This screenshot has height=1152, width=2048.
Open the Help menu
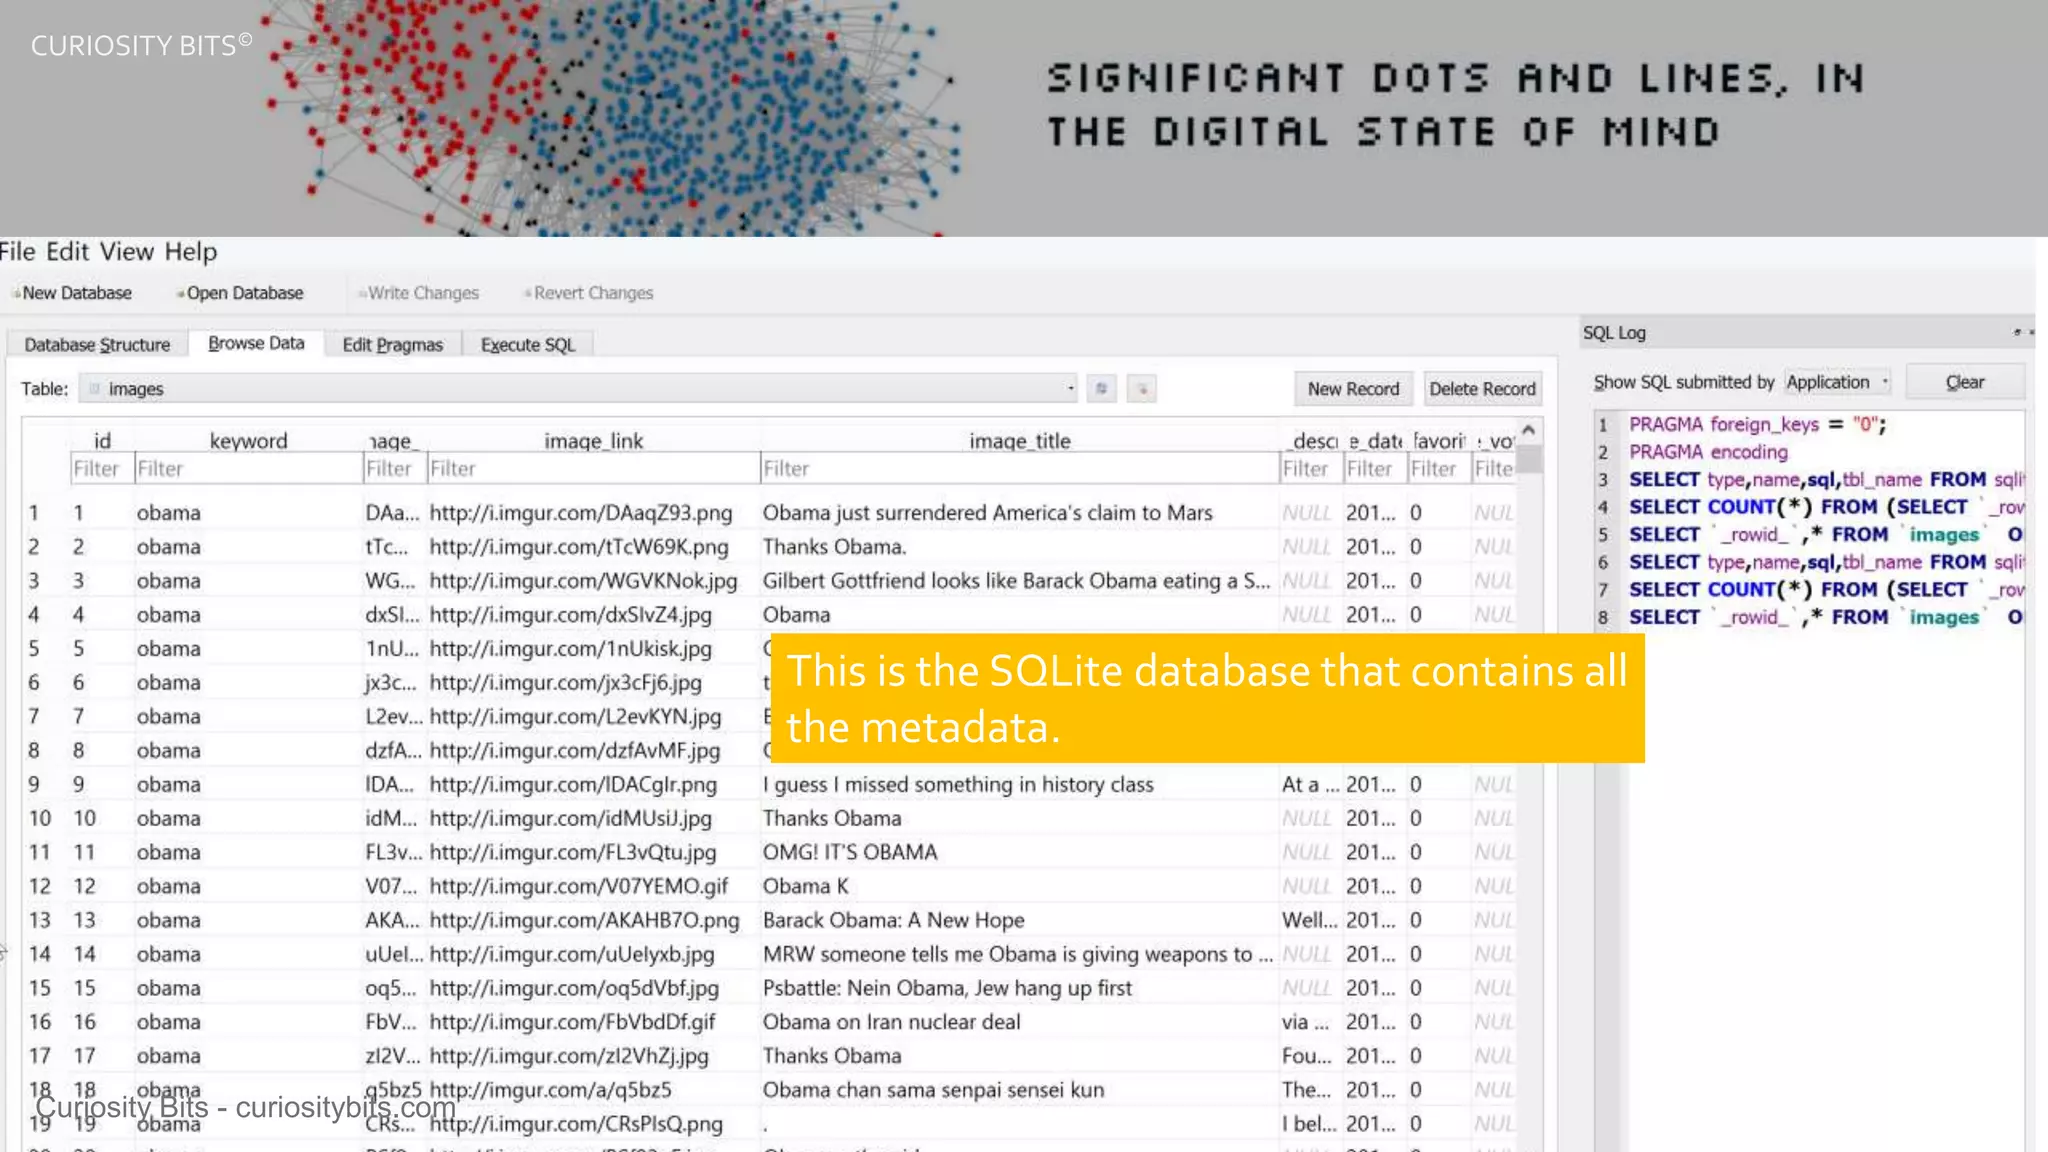190,251
